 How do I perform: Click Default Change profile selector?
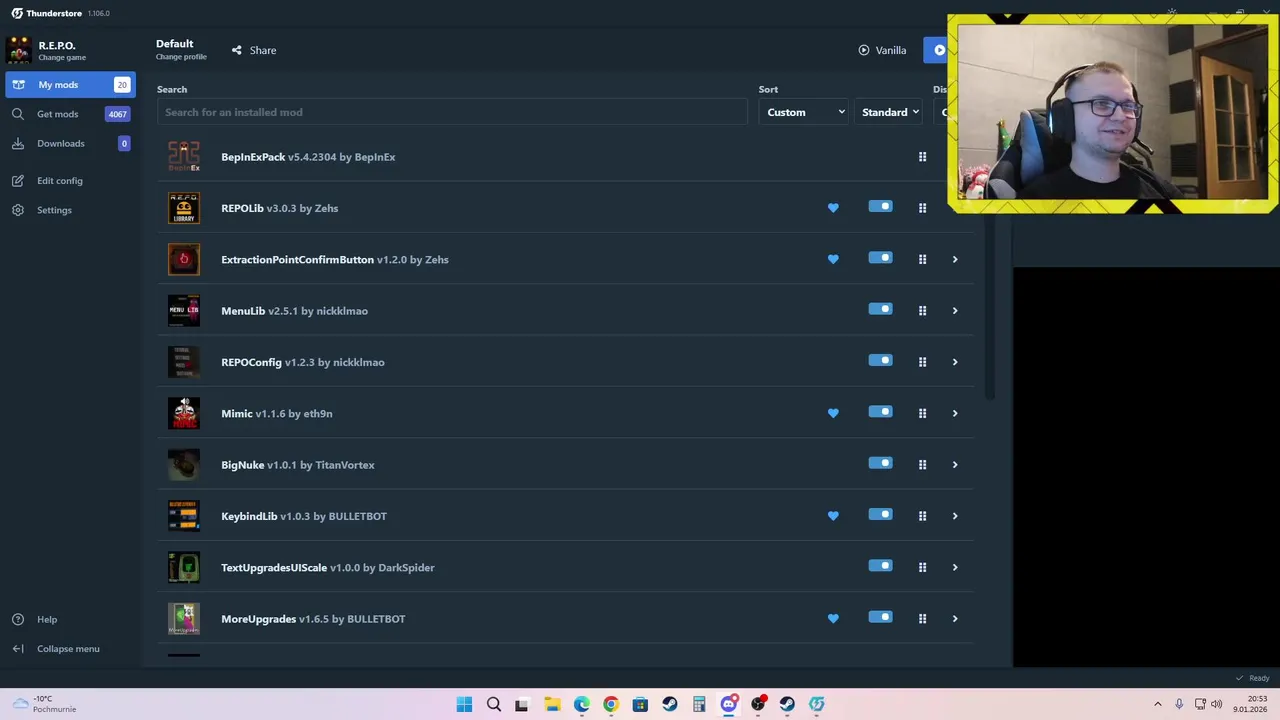[181, 49]
